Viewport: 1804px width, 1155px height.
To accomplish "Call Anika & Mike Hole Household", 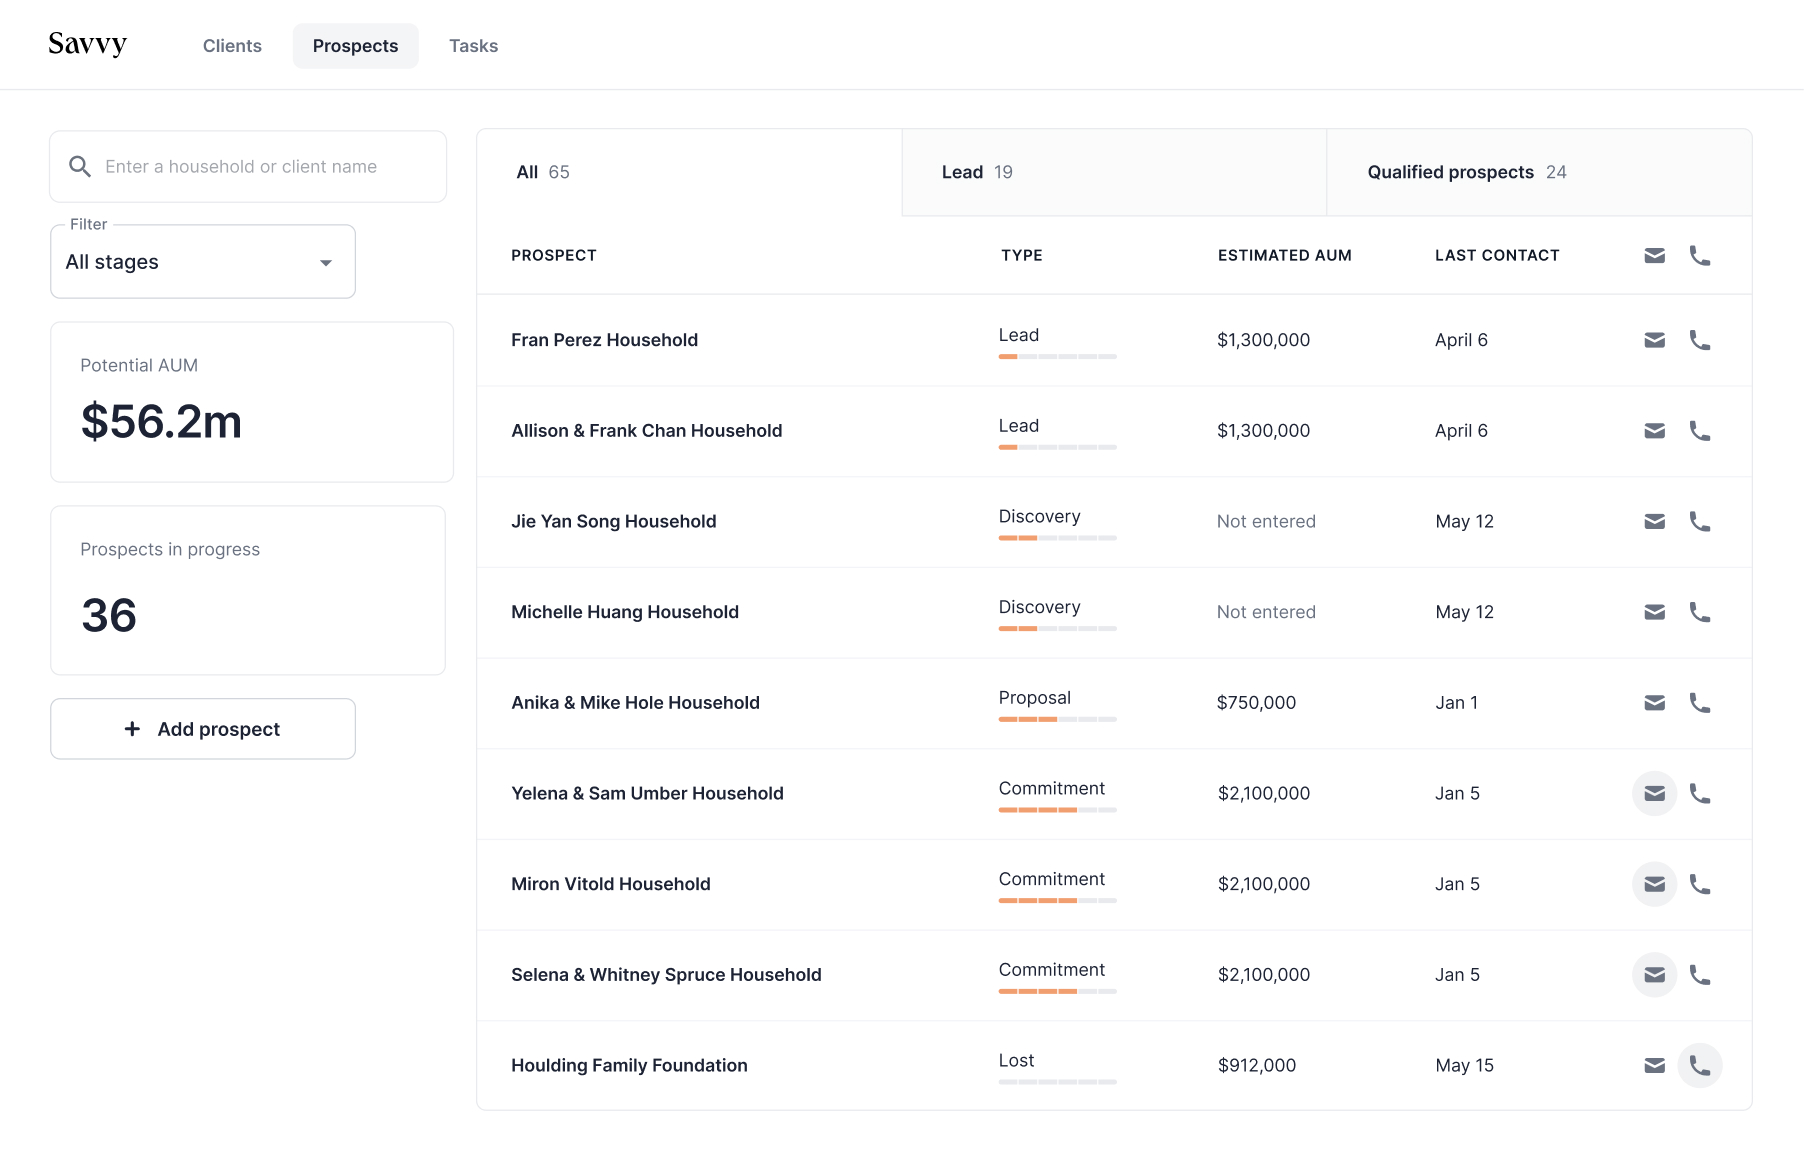I will [x=1699, y=703].
